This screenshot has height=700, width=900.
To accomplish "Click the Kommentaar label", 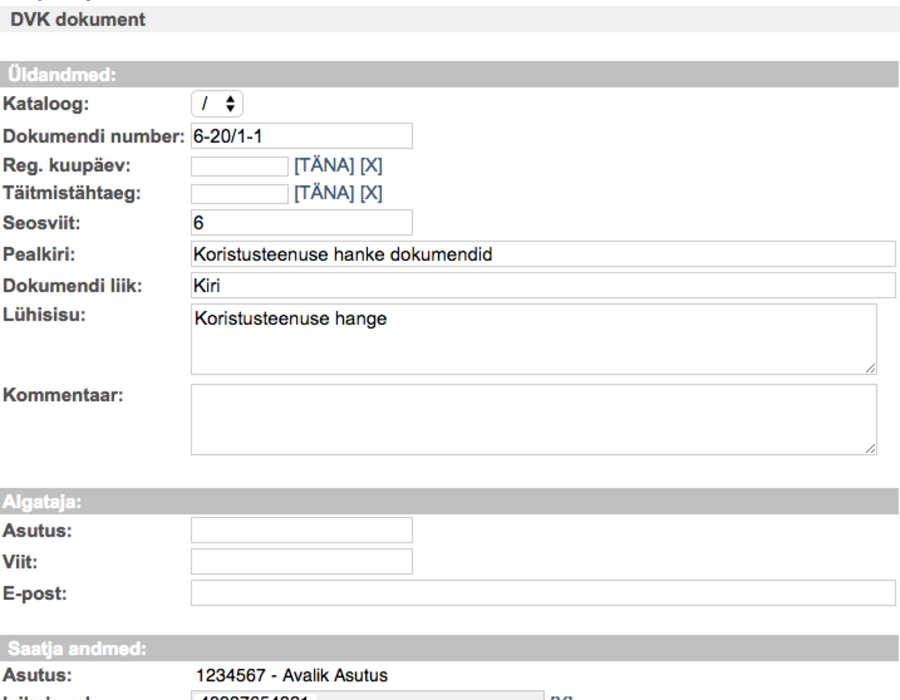I will (63, 395).
